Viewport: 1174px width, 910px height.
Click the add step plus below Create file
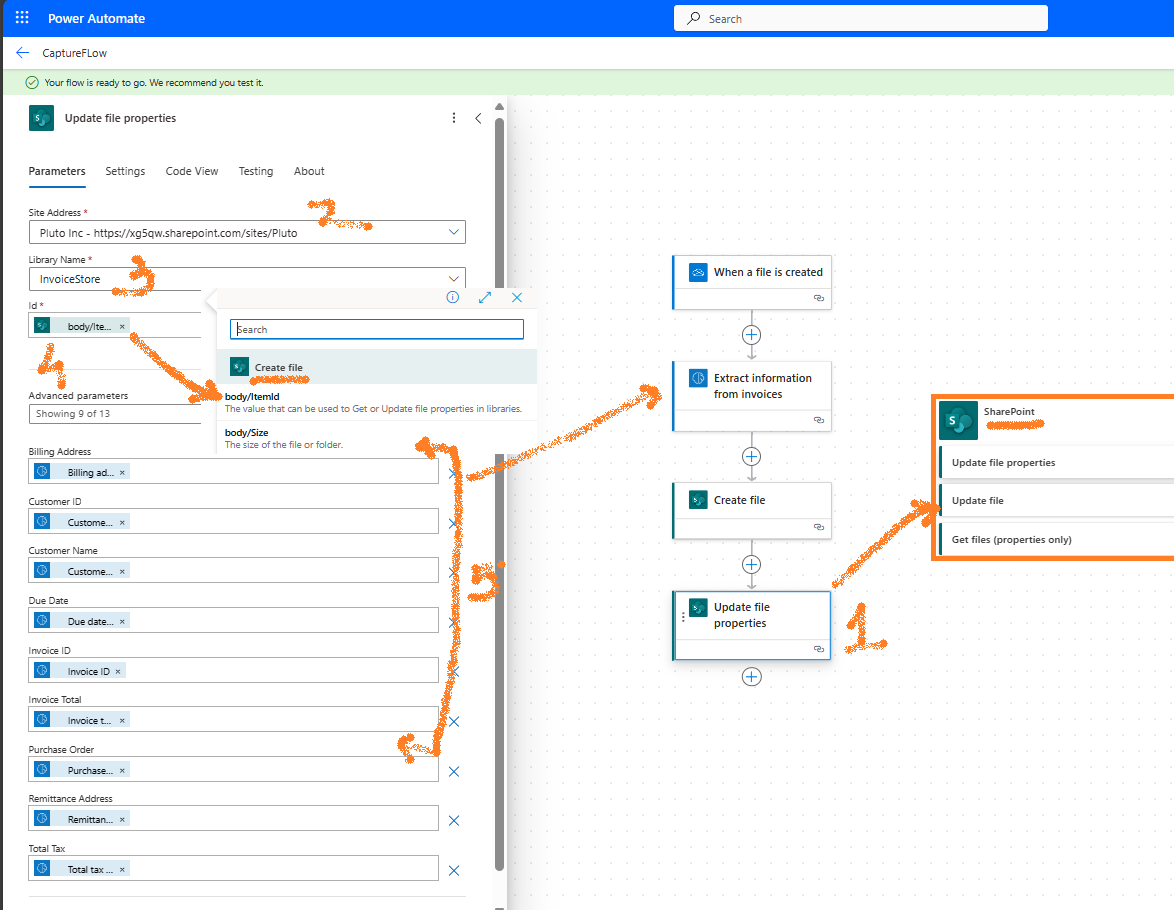pos(752,564)
